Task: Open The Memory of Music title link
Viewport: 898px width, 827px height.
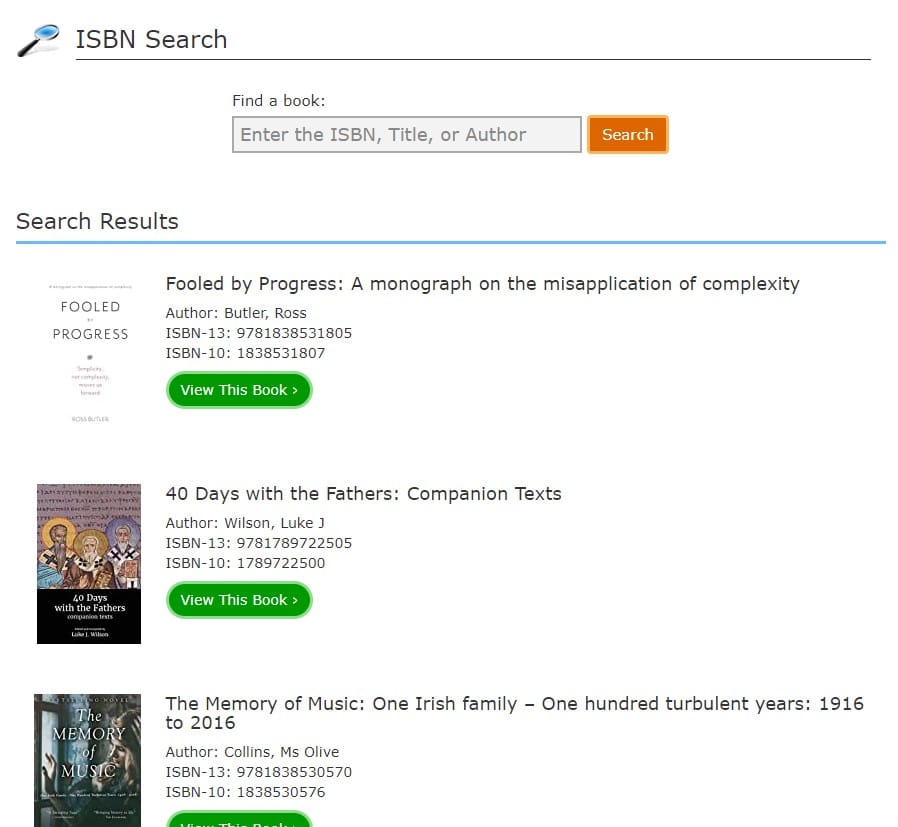Action: click(x=514, y=713)
